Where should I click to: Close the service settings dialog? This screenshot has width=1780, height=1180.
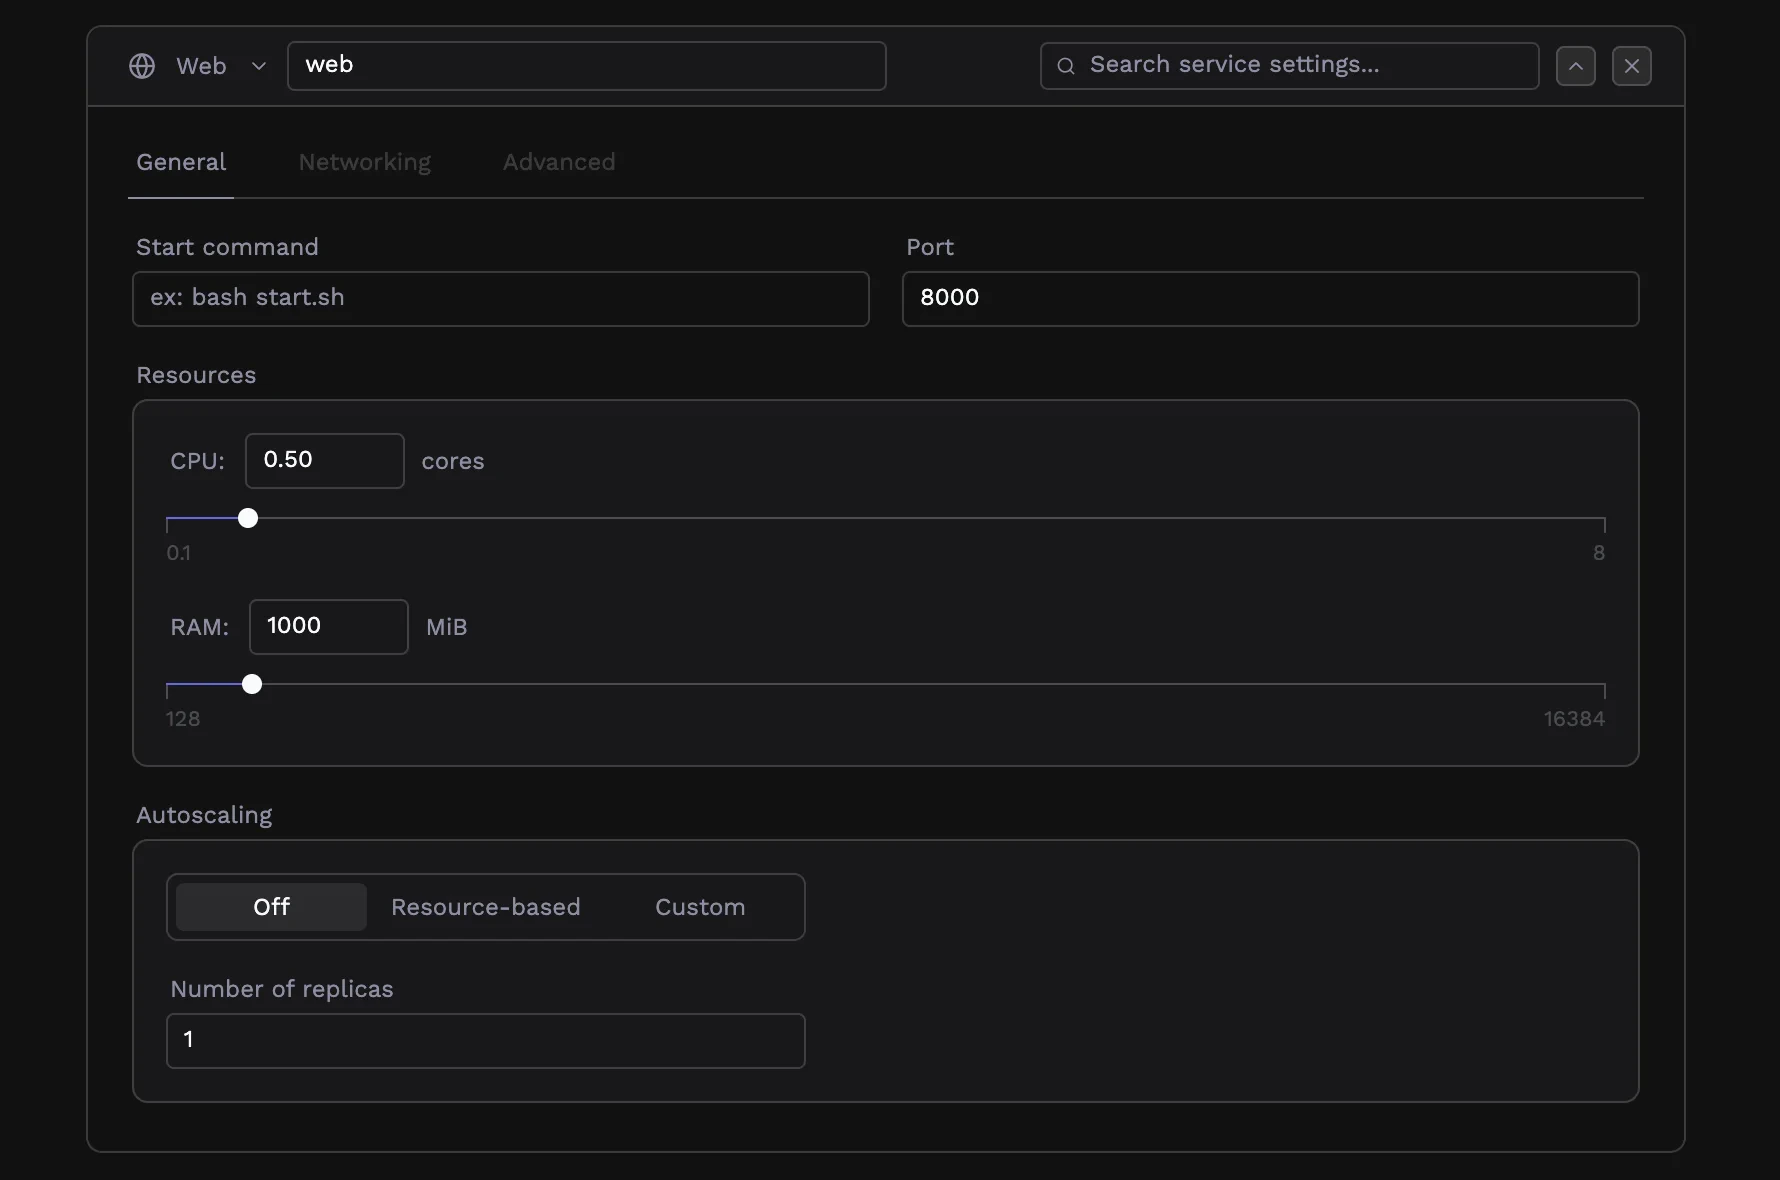(x=1632, y=66)
